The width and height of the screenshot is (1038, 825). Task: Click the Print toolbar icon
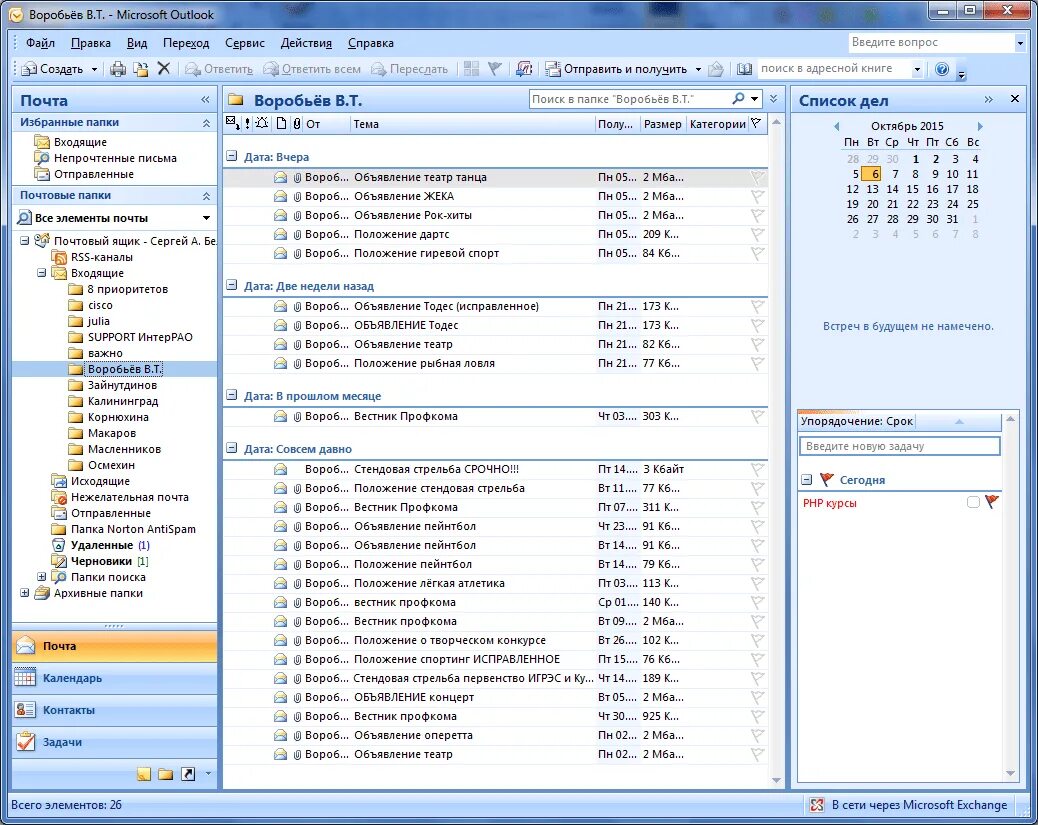click(118, 69)
